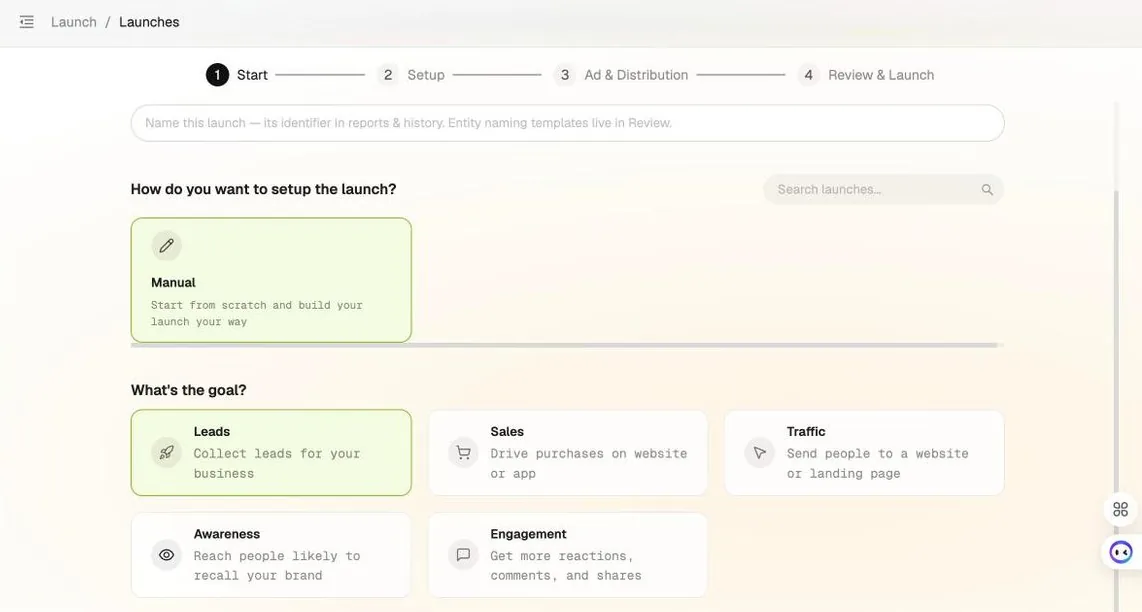Go to step 2 Setup
The height and width of the screenshot is (612, 1142).
[411, 75]
